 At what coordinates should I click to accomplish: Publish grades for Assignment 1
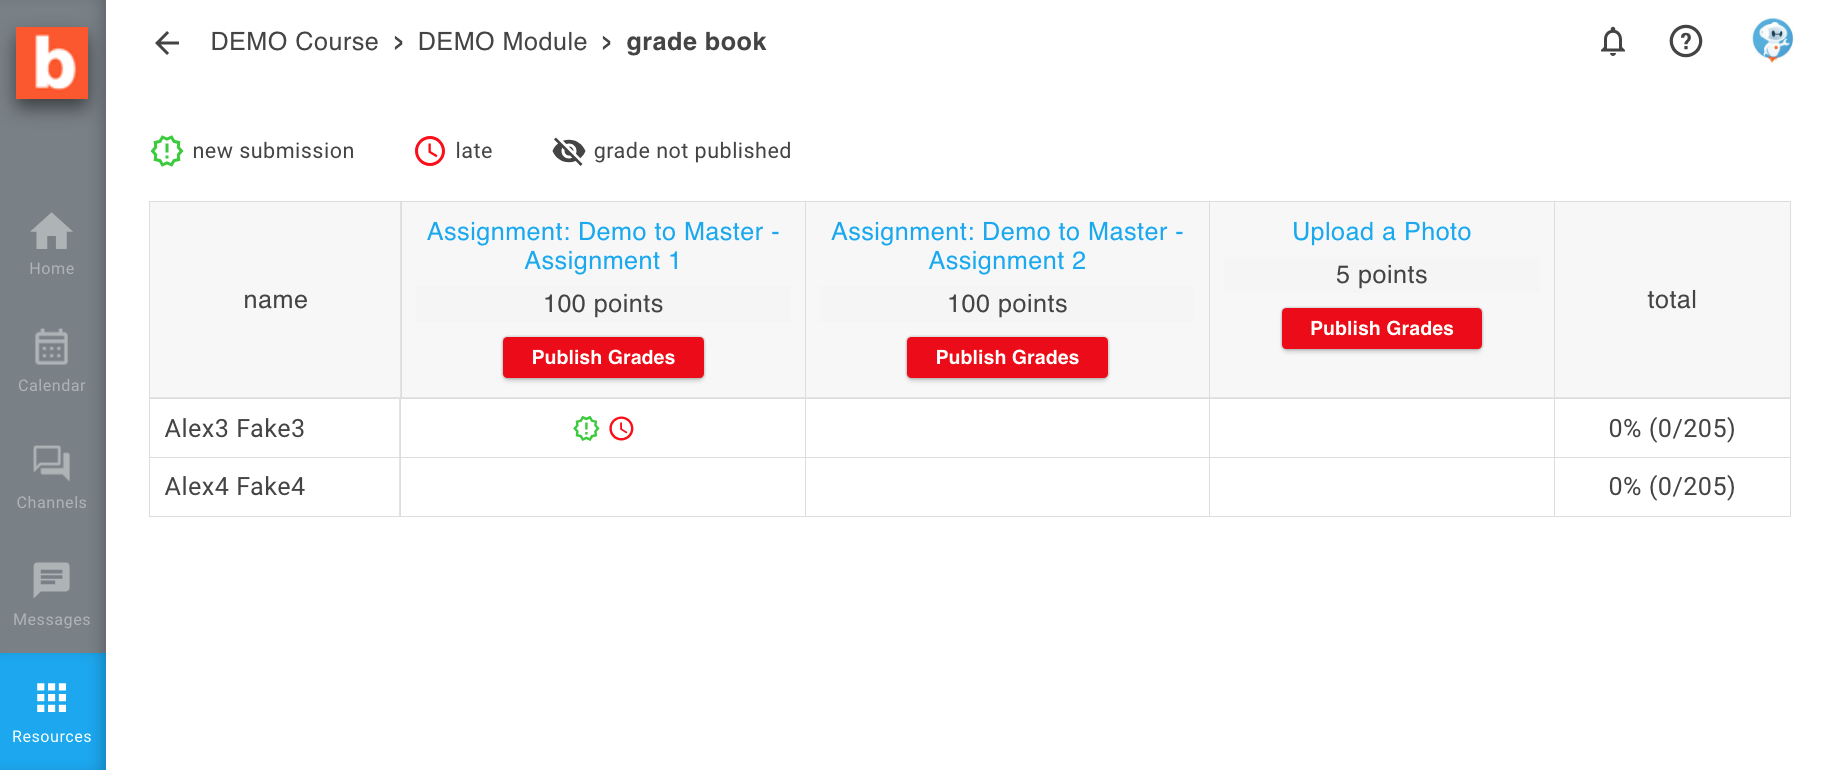click(603, 357)
